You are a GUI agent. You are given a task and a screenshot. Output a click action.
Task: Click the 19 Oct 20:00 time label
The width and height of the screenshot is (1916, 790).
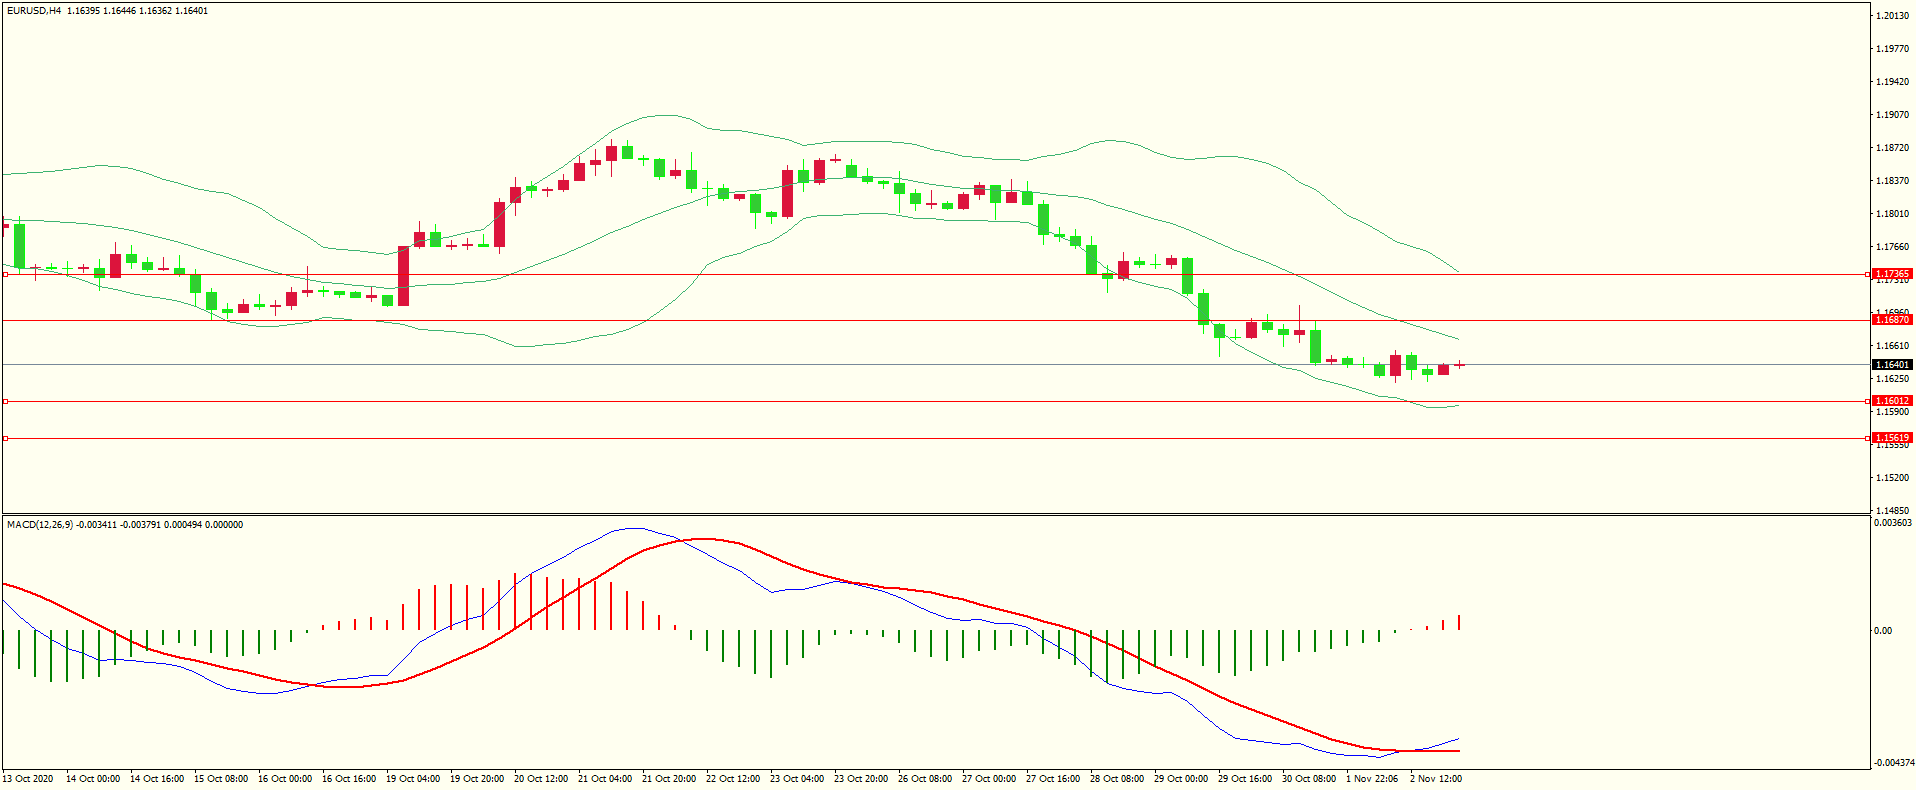click(477, 779)
